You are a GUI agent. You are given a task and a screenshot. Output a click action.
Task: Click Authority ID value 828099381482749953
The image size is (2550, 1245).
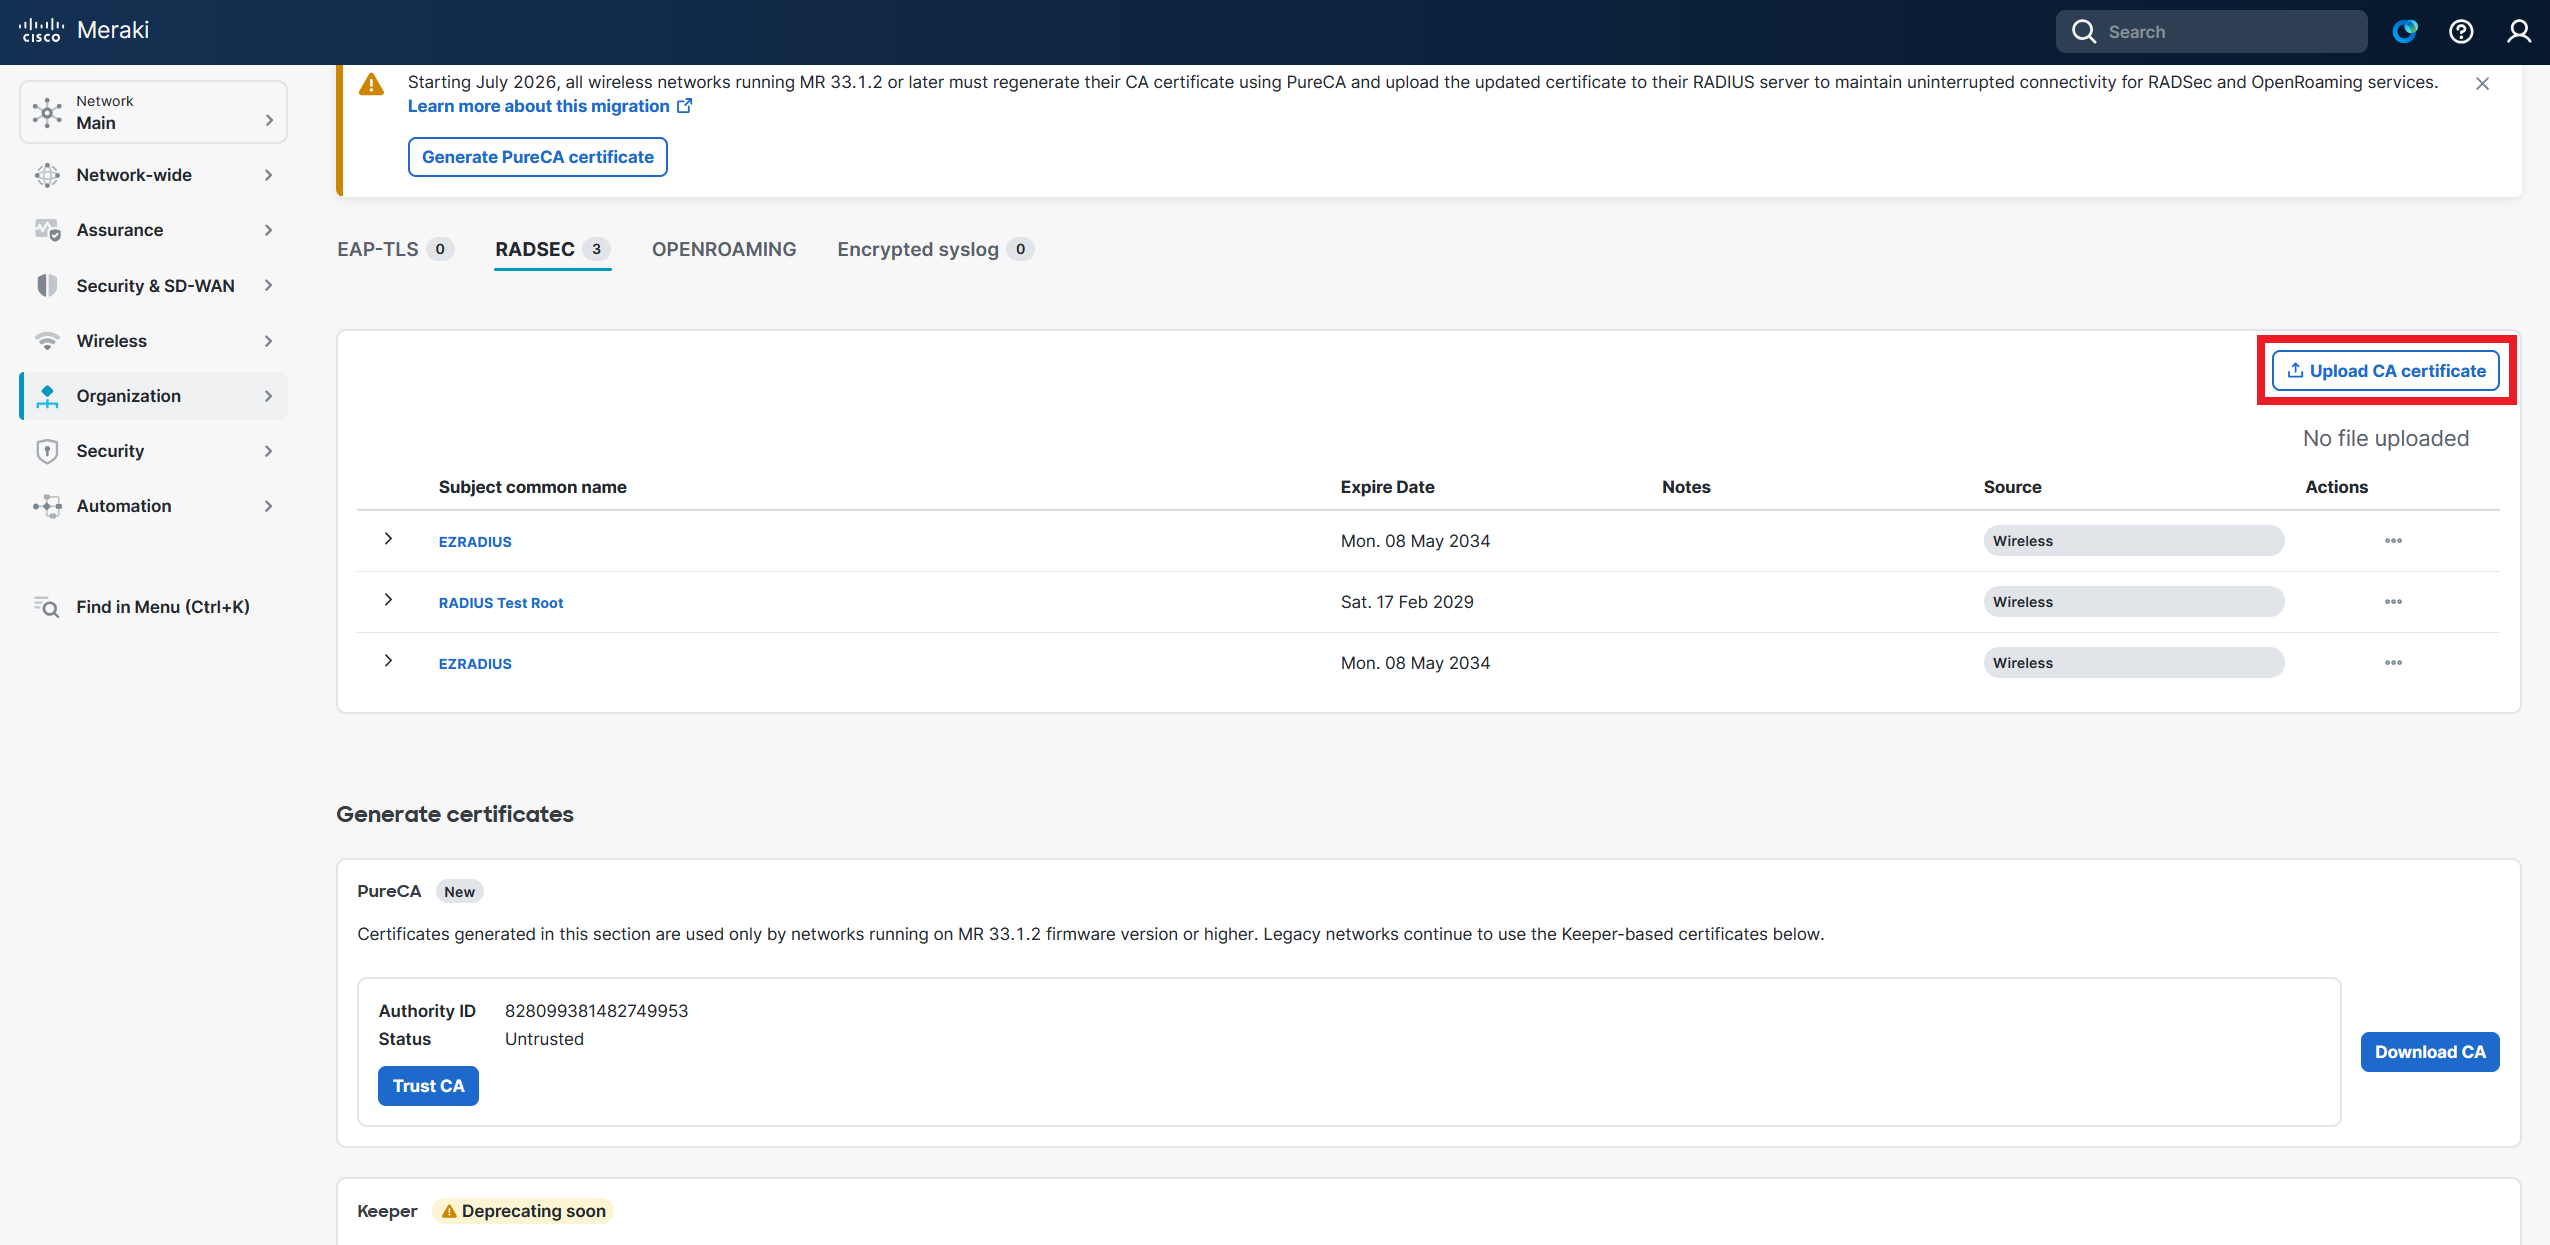point(596,1011)
